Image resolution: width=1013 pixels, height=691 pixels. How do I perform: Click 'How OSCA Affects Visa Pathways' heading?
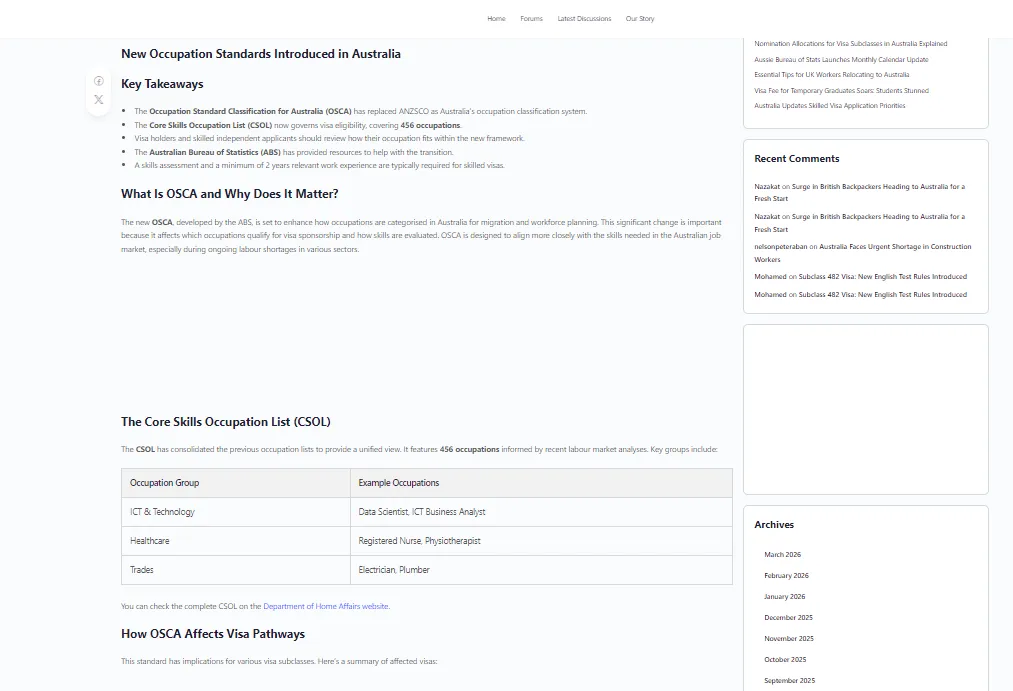[213, 634]
